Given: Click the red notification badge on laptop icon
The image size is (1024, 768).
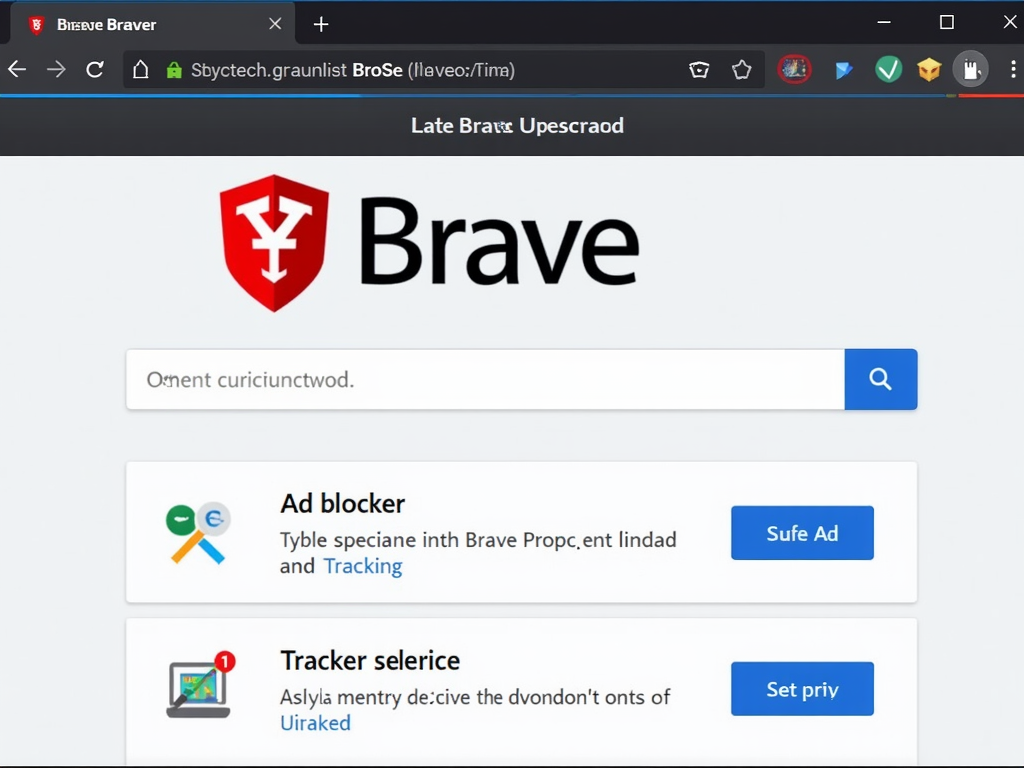Looking at the screenshot, I should pyautogui.click(x=225, y=662).
